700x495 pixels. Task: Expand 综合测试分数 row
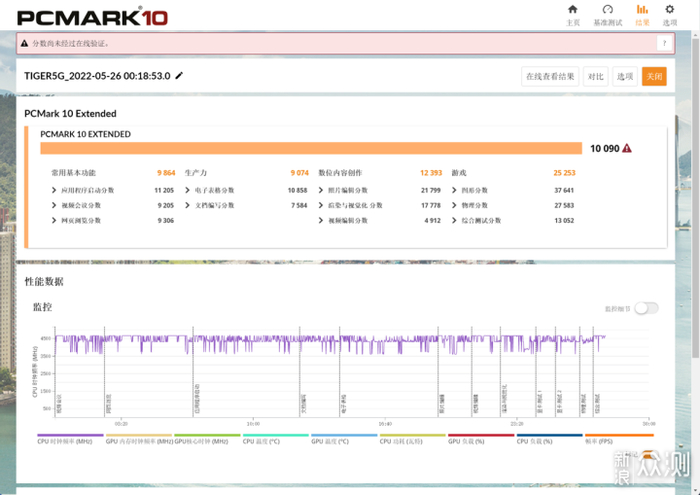pos(454,220)
